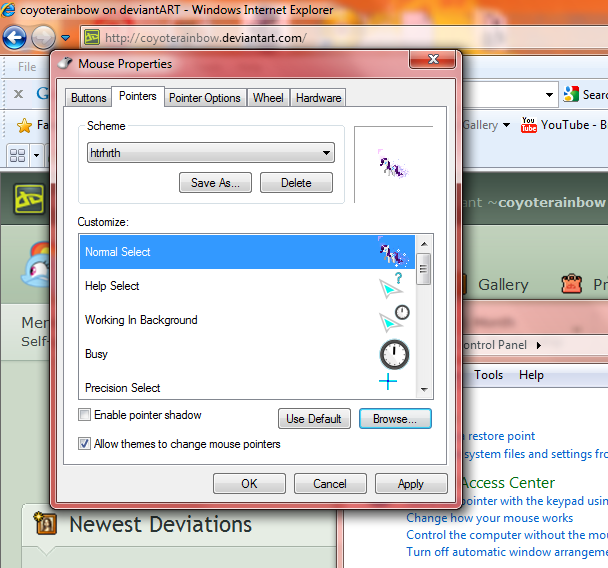608x568 pixels.
Task: Click the Newest Deviations section icon
Action: pyautogui.click(x=45, y=523)
